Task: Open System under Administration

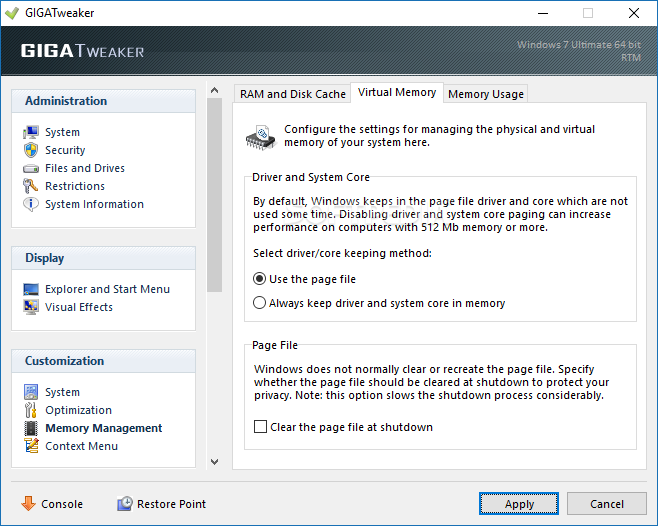Action: click(63, 132)
